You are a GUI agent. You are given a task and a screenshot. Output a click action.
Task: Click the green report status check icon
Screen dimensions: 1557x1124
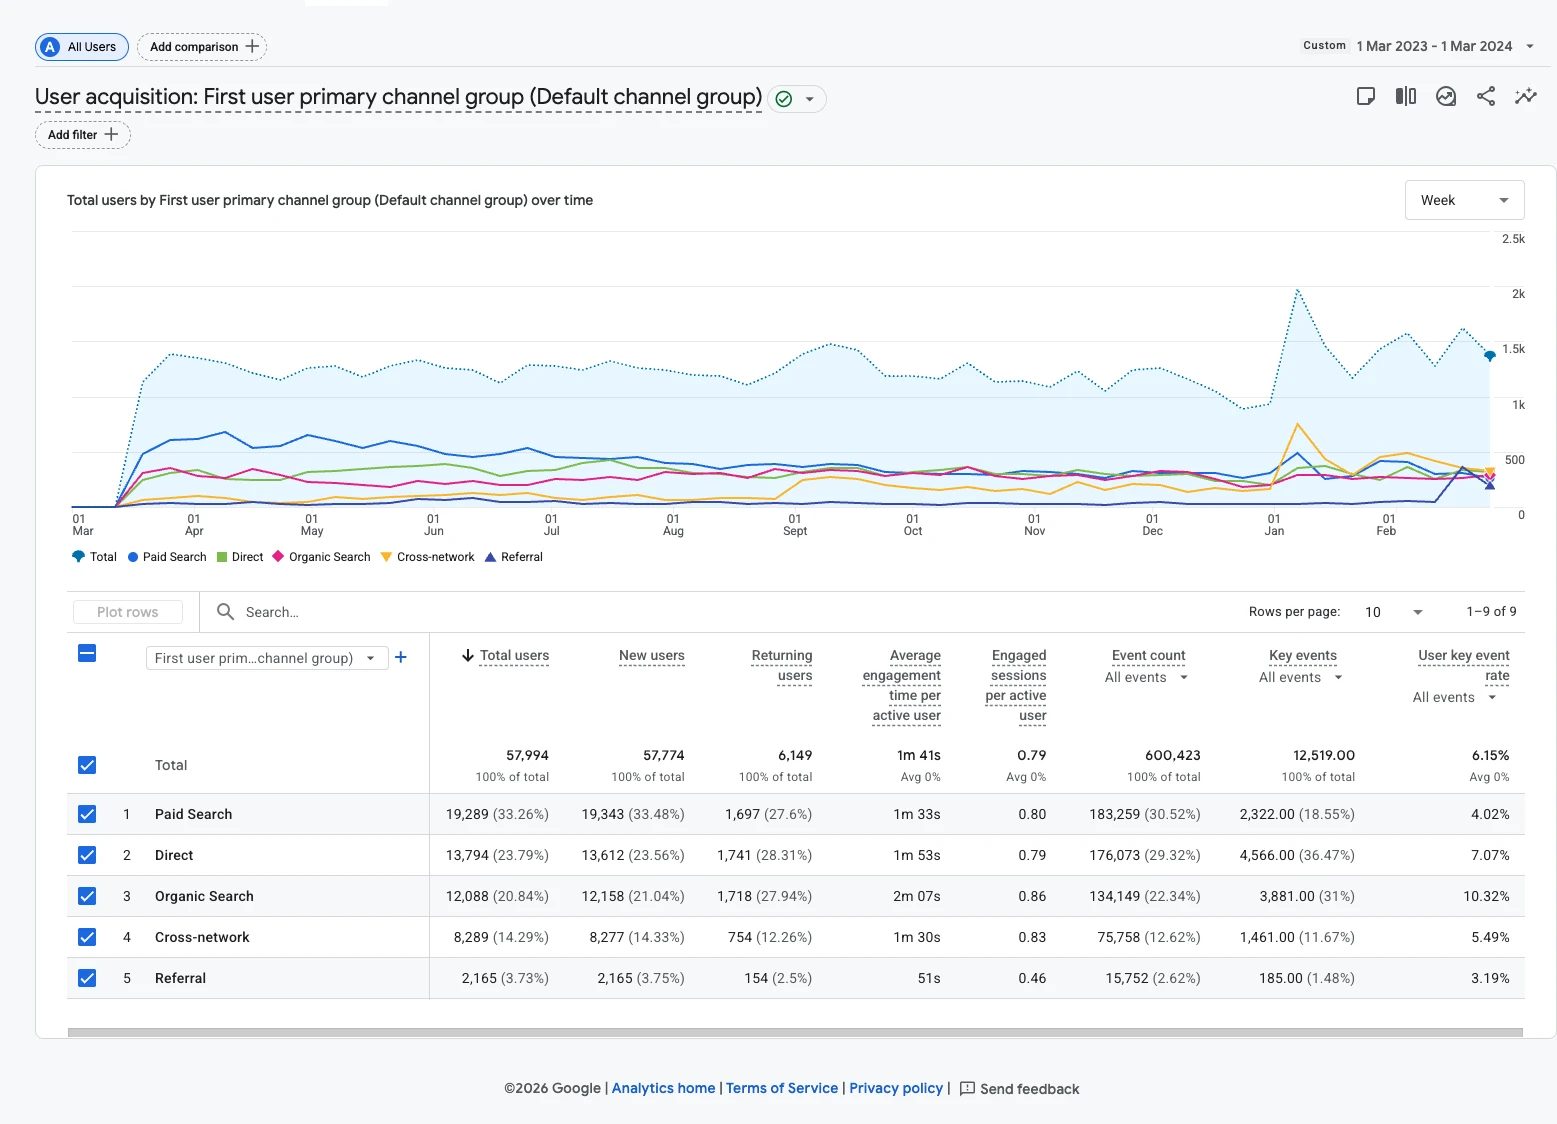point(784,99)
